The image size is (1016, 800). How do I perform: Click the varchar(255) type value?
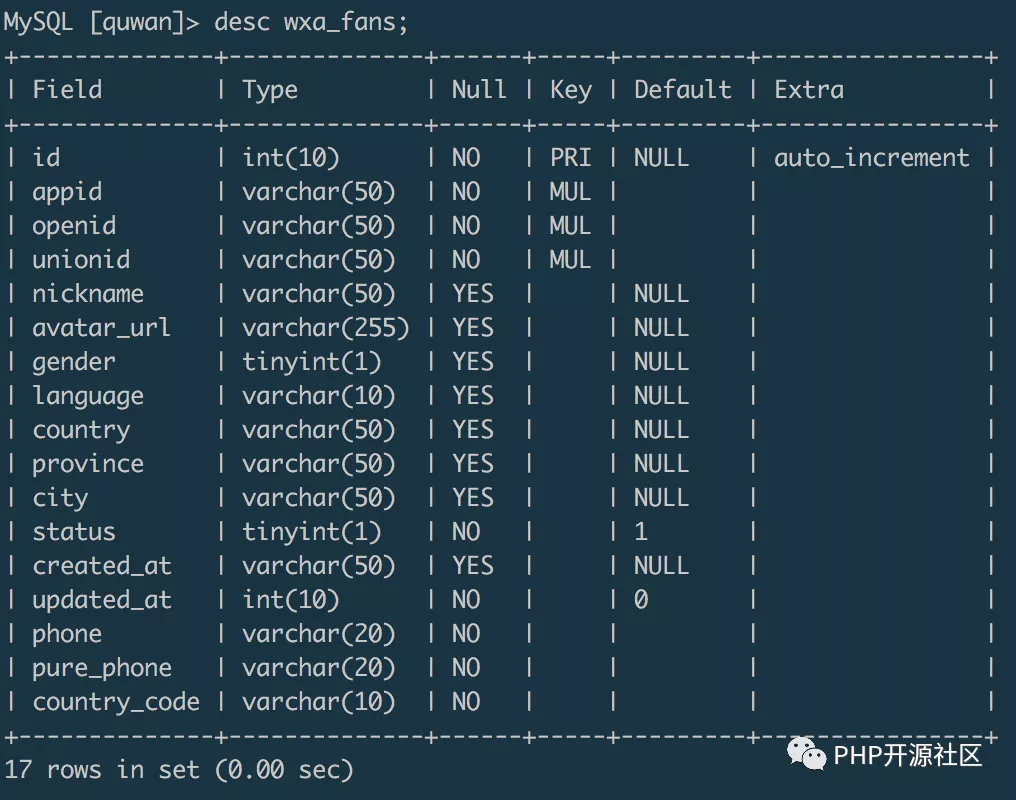[x=325, y=328]
